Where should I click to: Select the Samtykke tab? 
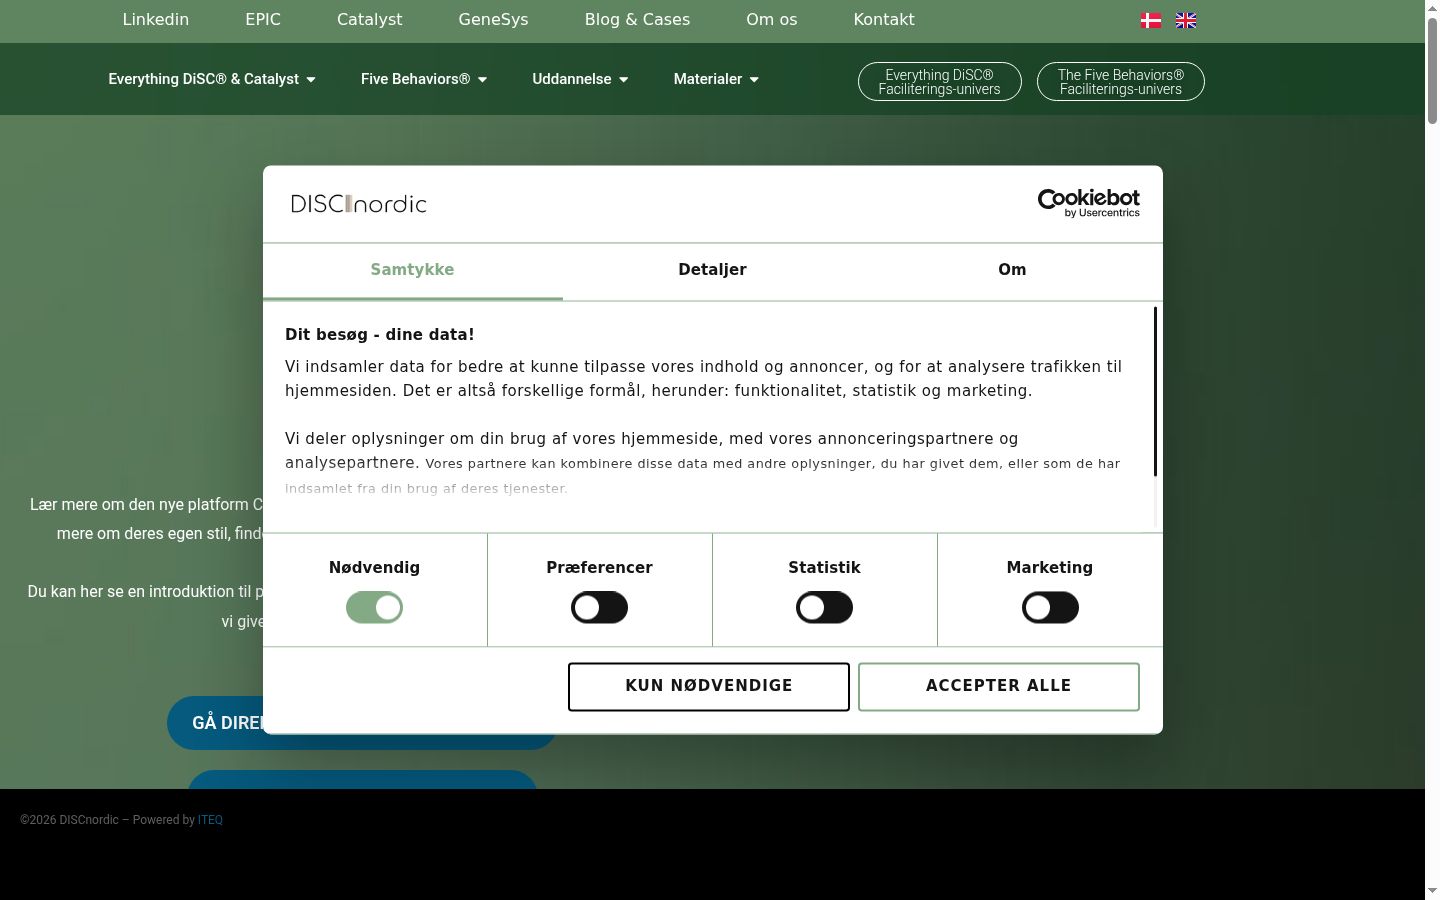coord(412,270)
